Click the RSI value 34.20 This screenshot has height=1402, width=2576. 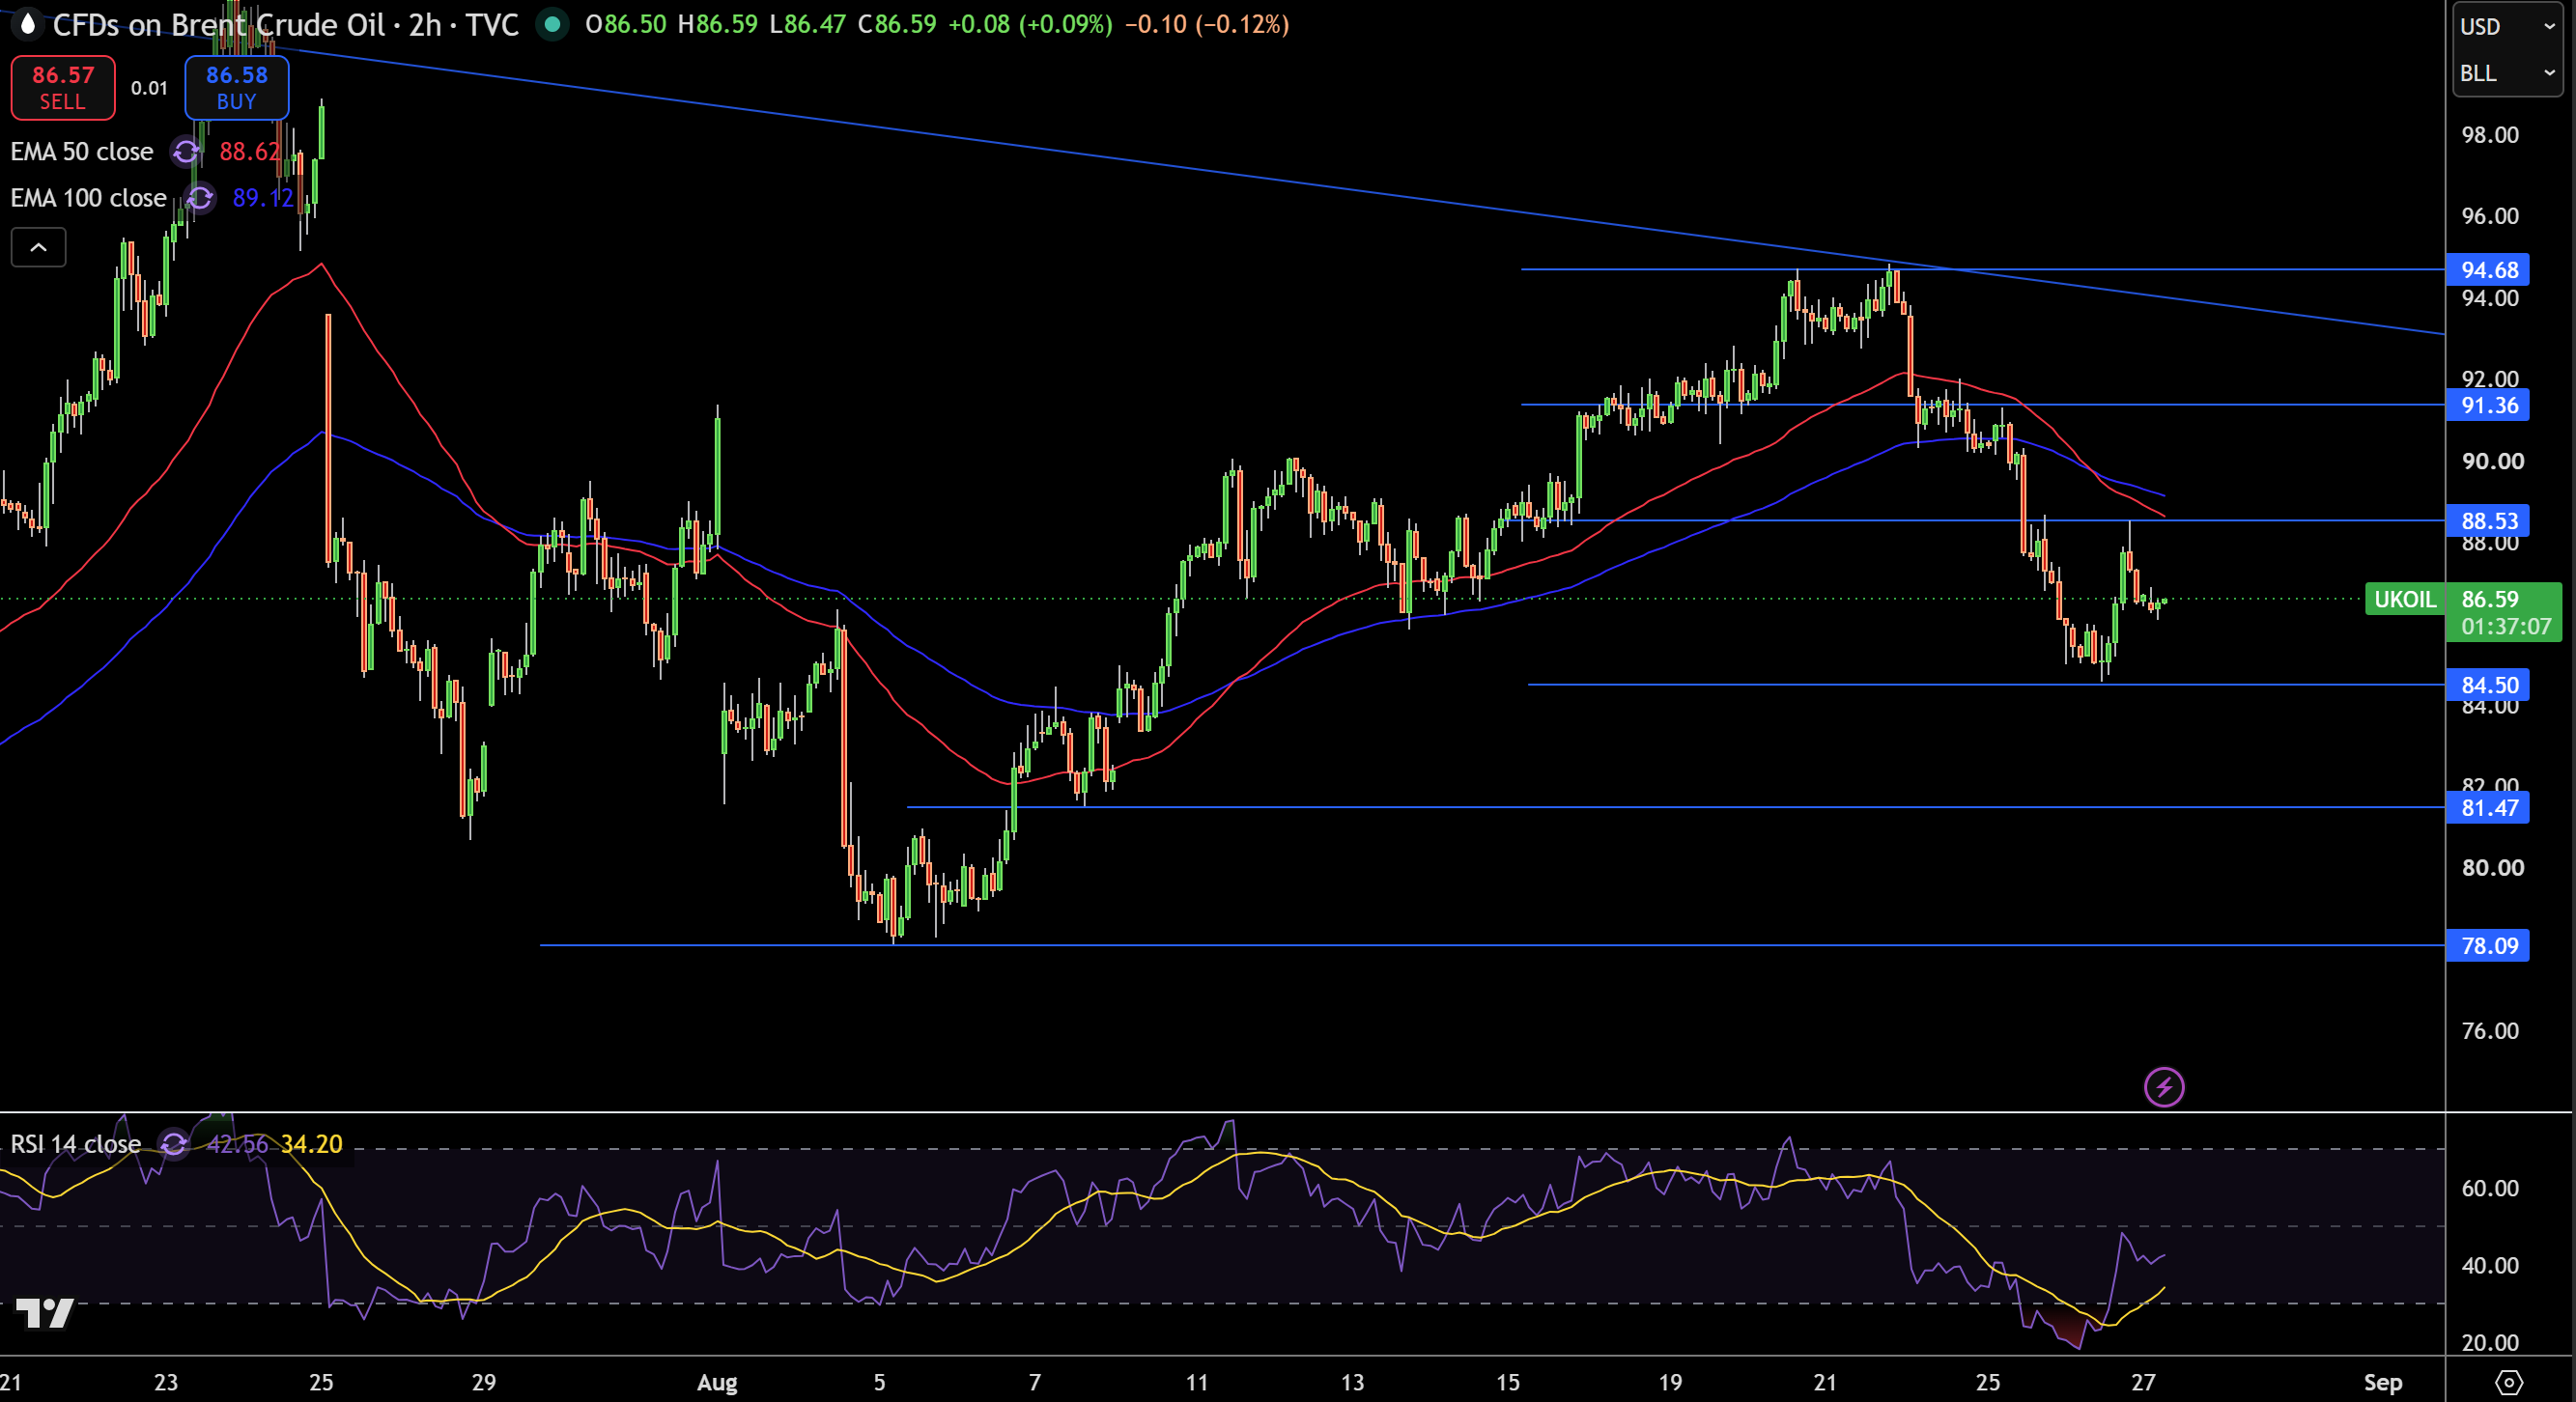coord(312,1143)
